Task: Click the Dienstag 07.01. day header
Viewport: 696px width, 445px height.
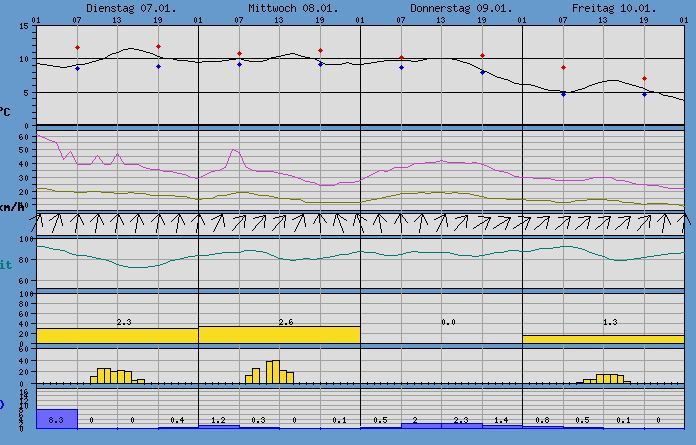Action: [117, 7]
